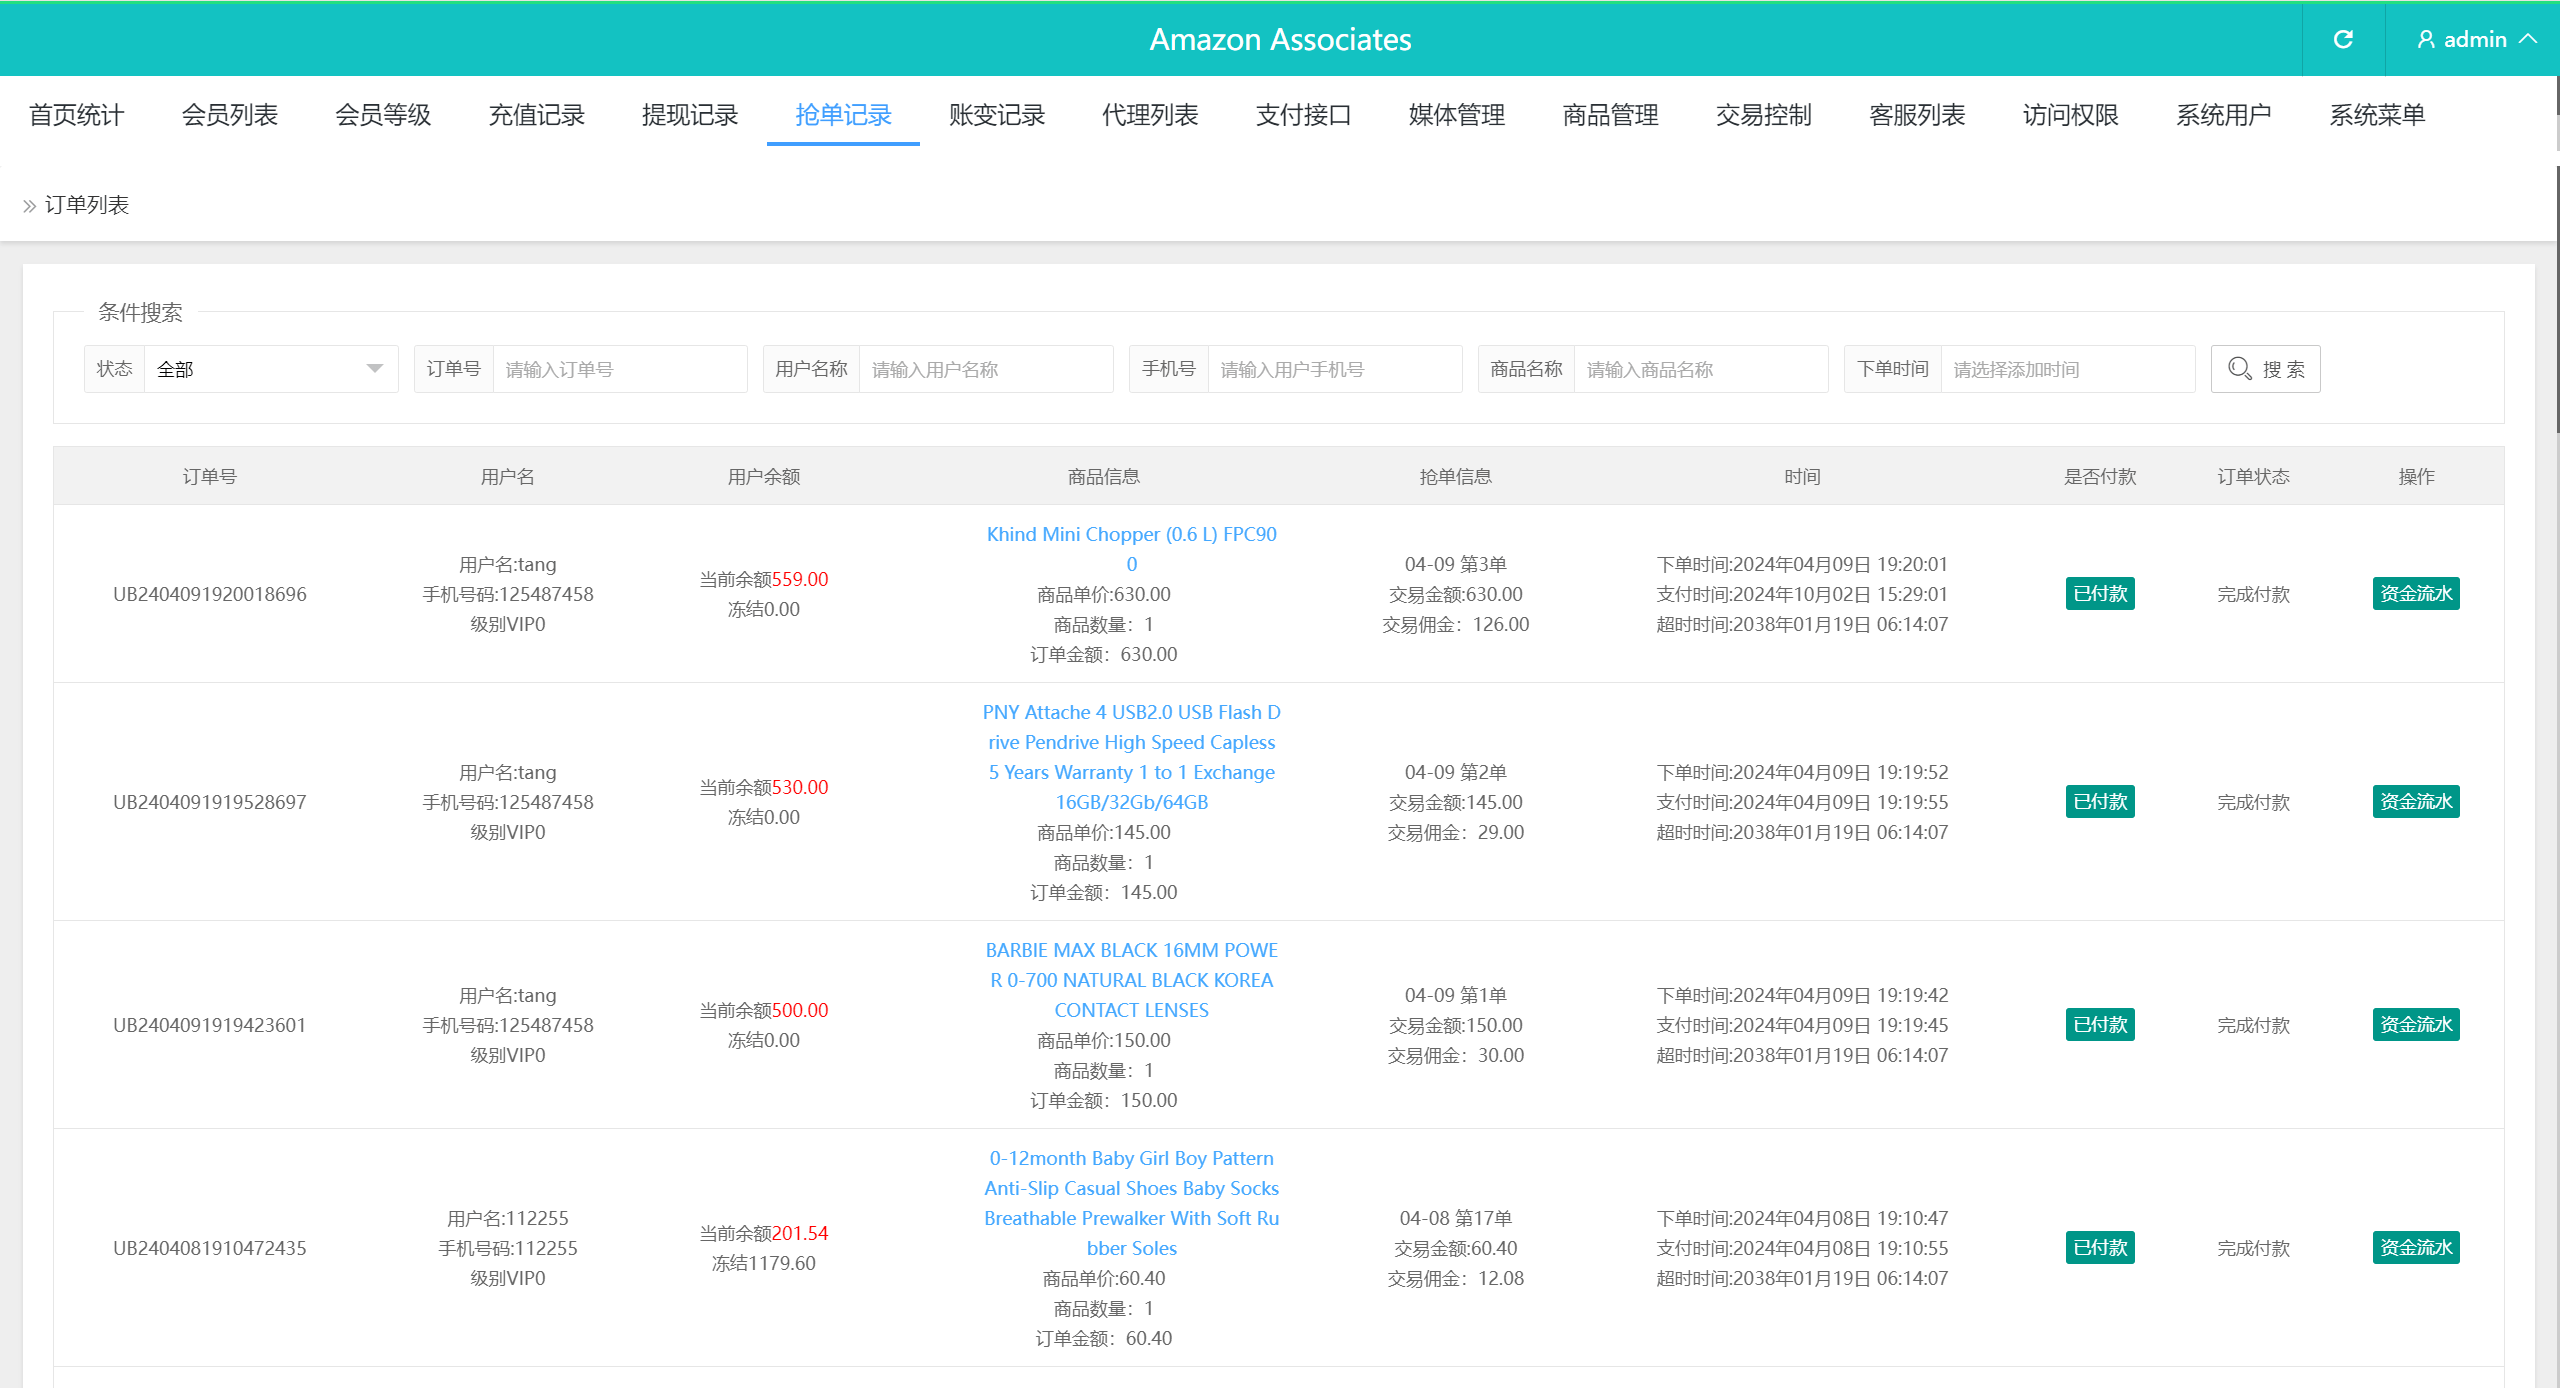Open 资金流水 for order UB2404091919528697
Image resolution: width=2560 pixels, height=1388 pixels.
[2416, 801]
